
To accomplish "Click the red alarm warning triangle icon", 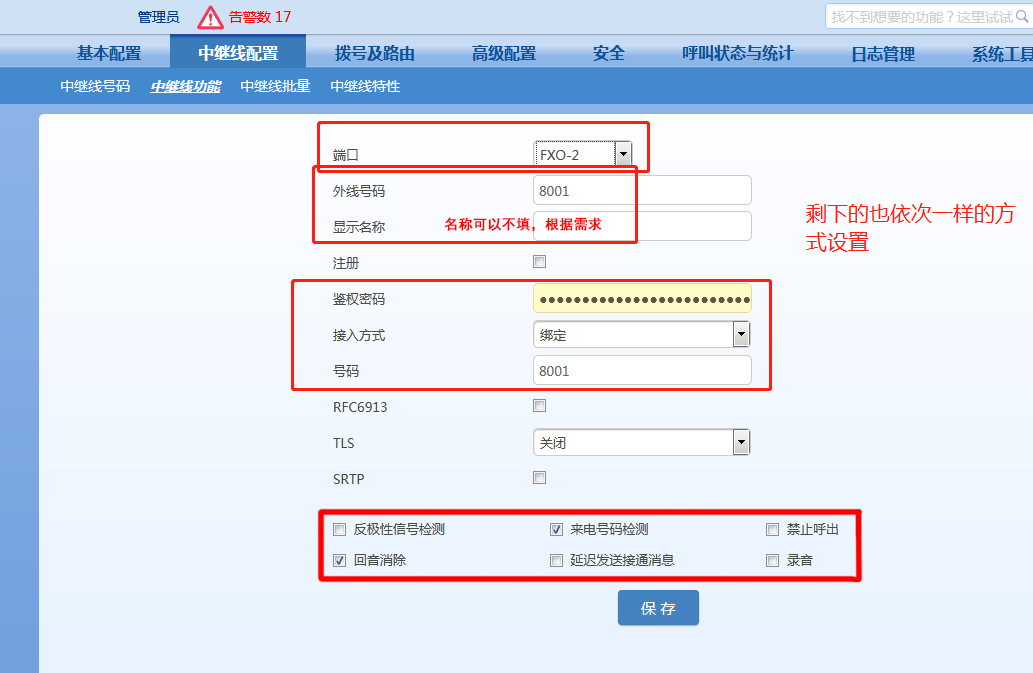I will (x=210, y=17).
